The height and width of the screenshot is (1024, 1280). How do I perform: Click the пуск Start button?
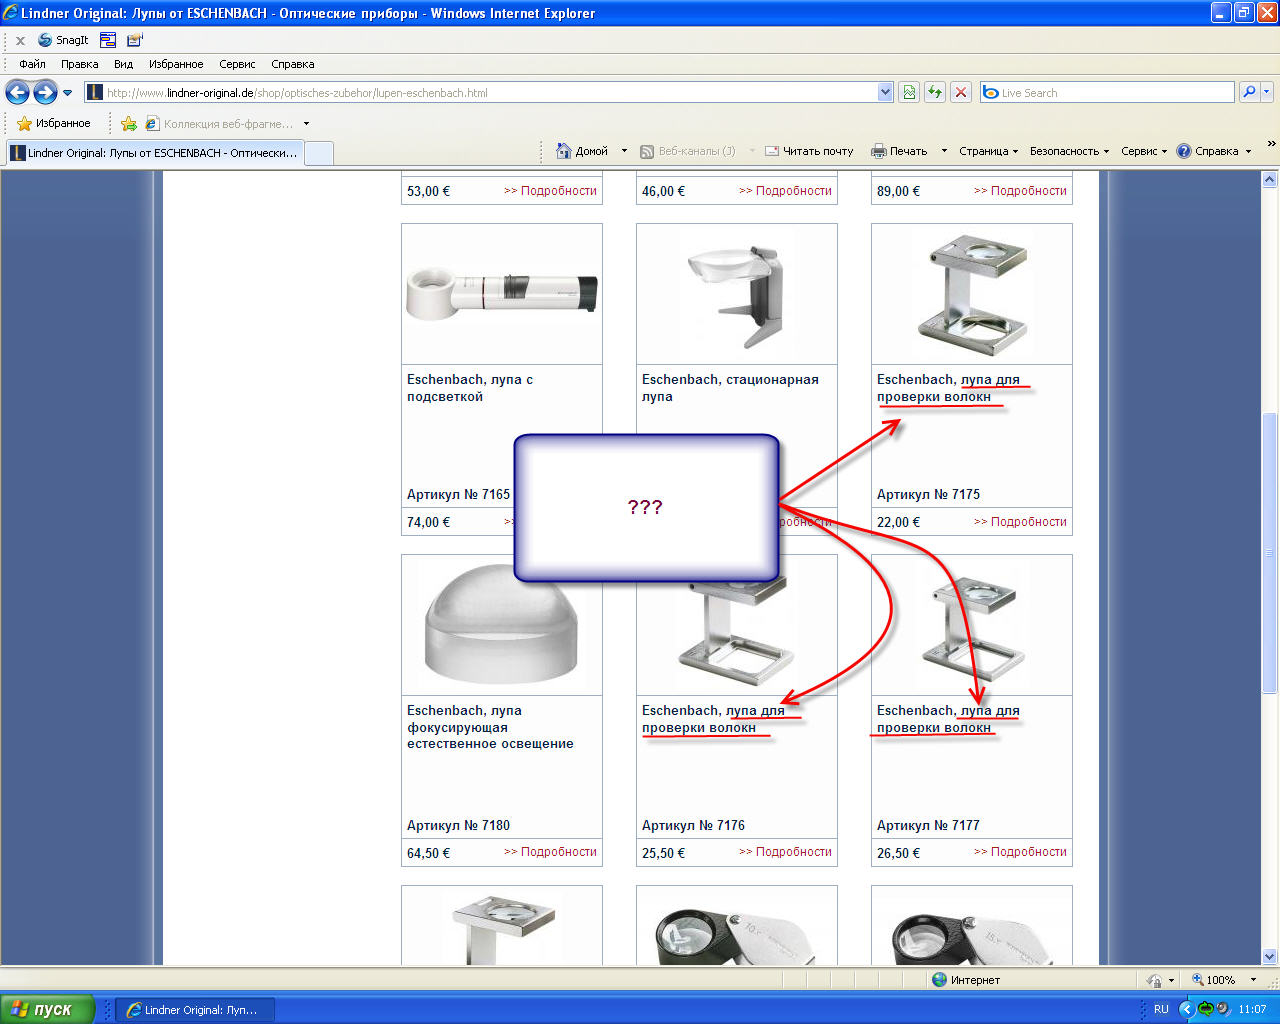pyautogui.click(x=47, y=1009)
